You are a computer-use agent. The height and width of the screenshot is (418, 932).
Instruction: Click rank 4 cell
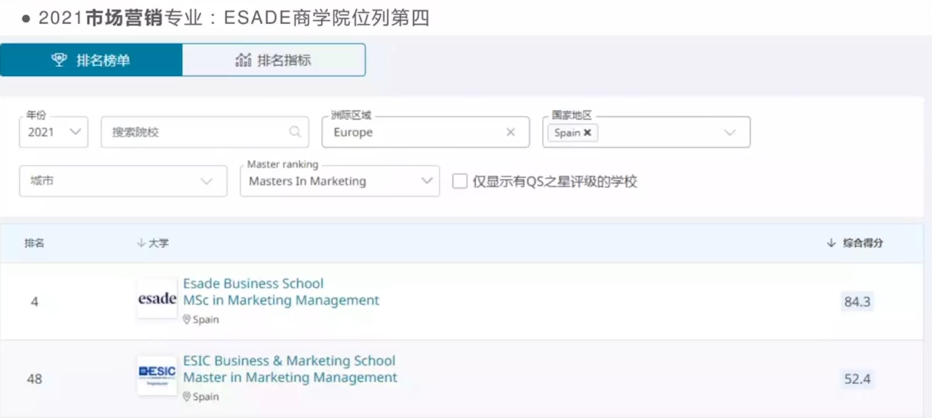click(34, 302)
